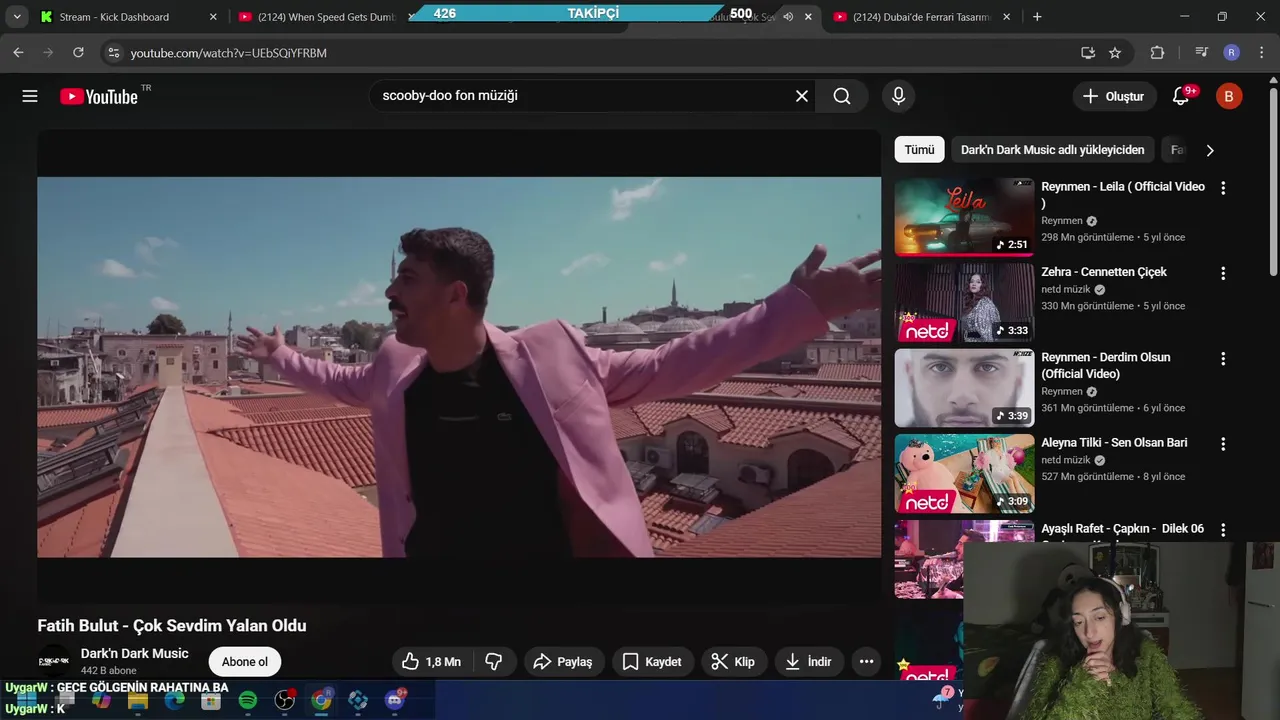Go back with the browser arrow
The width and height of the screenshot is (1280, 720).
(18, 52)
